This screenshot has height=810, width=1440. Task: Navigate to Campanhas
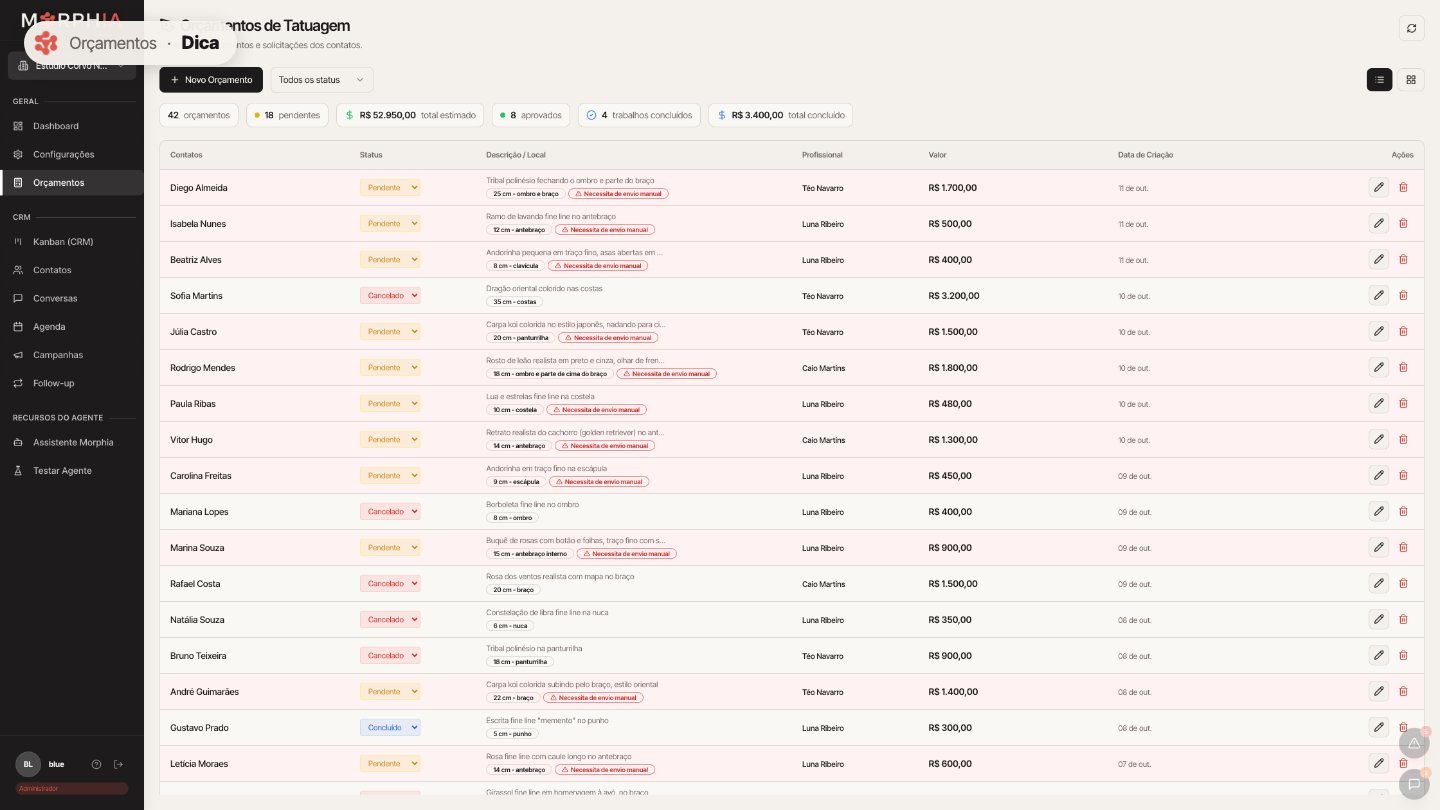(72, 355)
